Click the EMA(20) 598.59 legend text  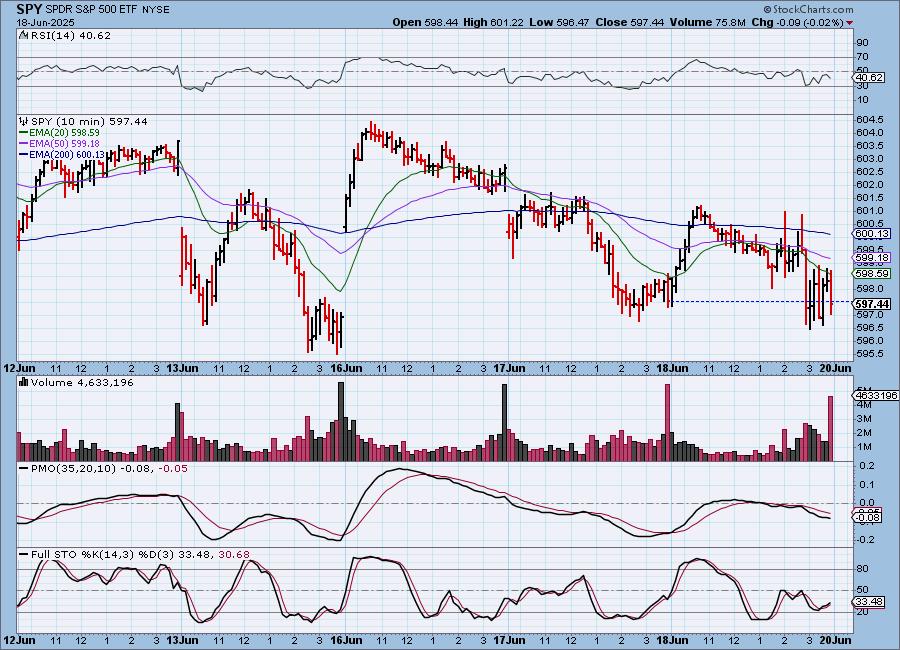coord(64,133)
